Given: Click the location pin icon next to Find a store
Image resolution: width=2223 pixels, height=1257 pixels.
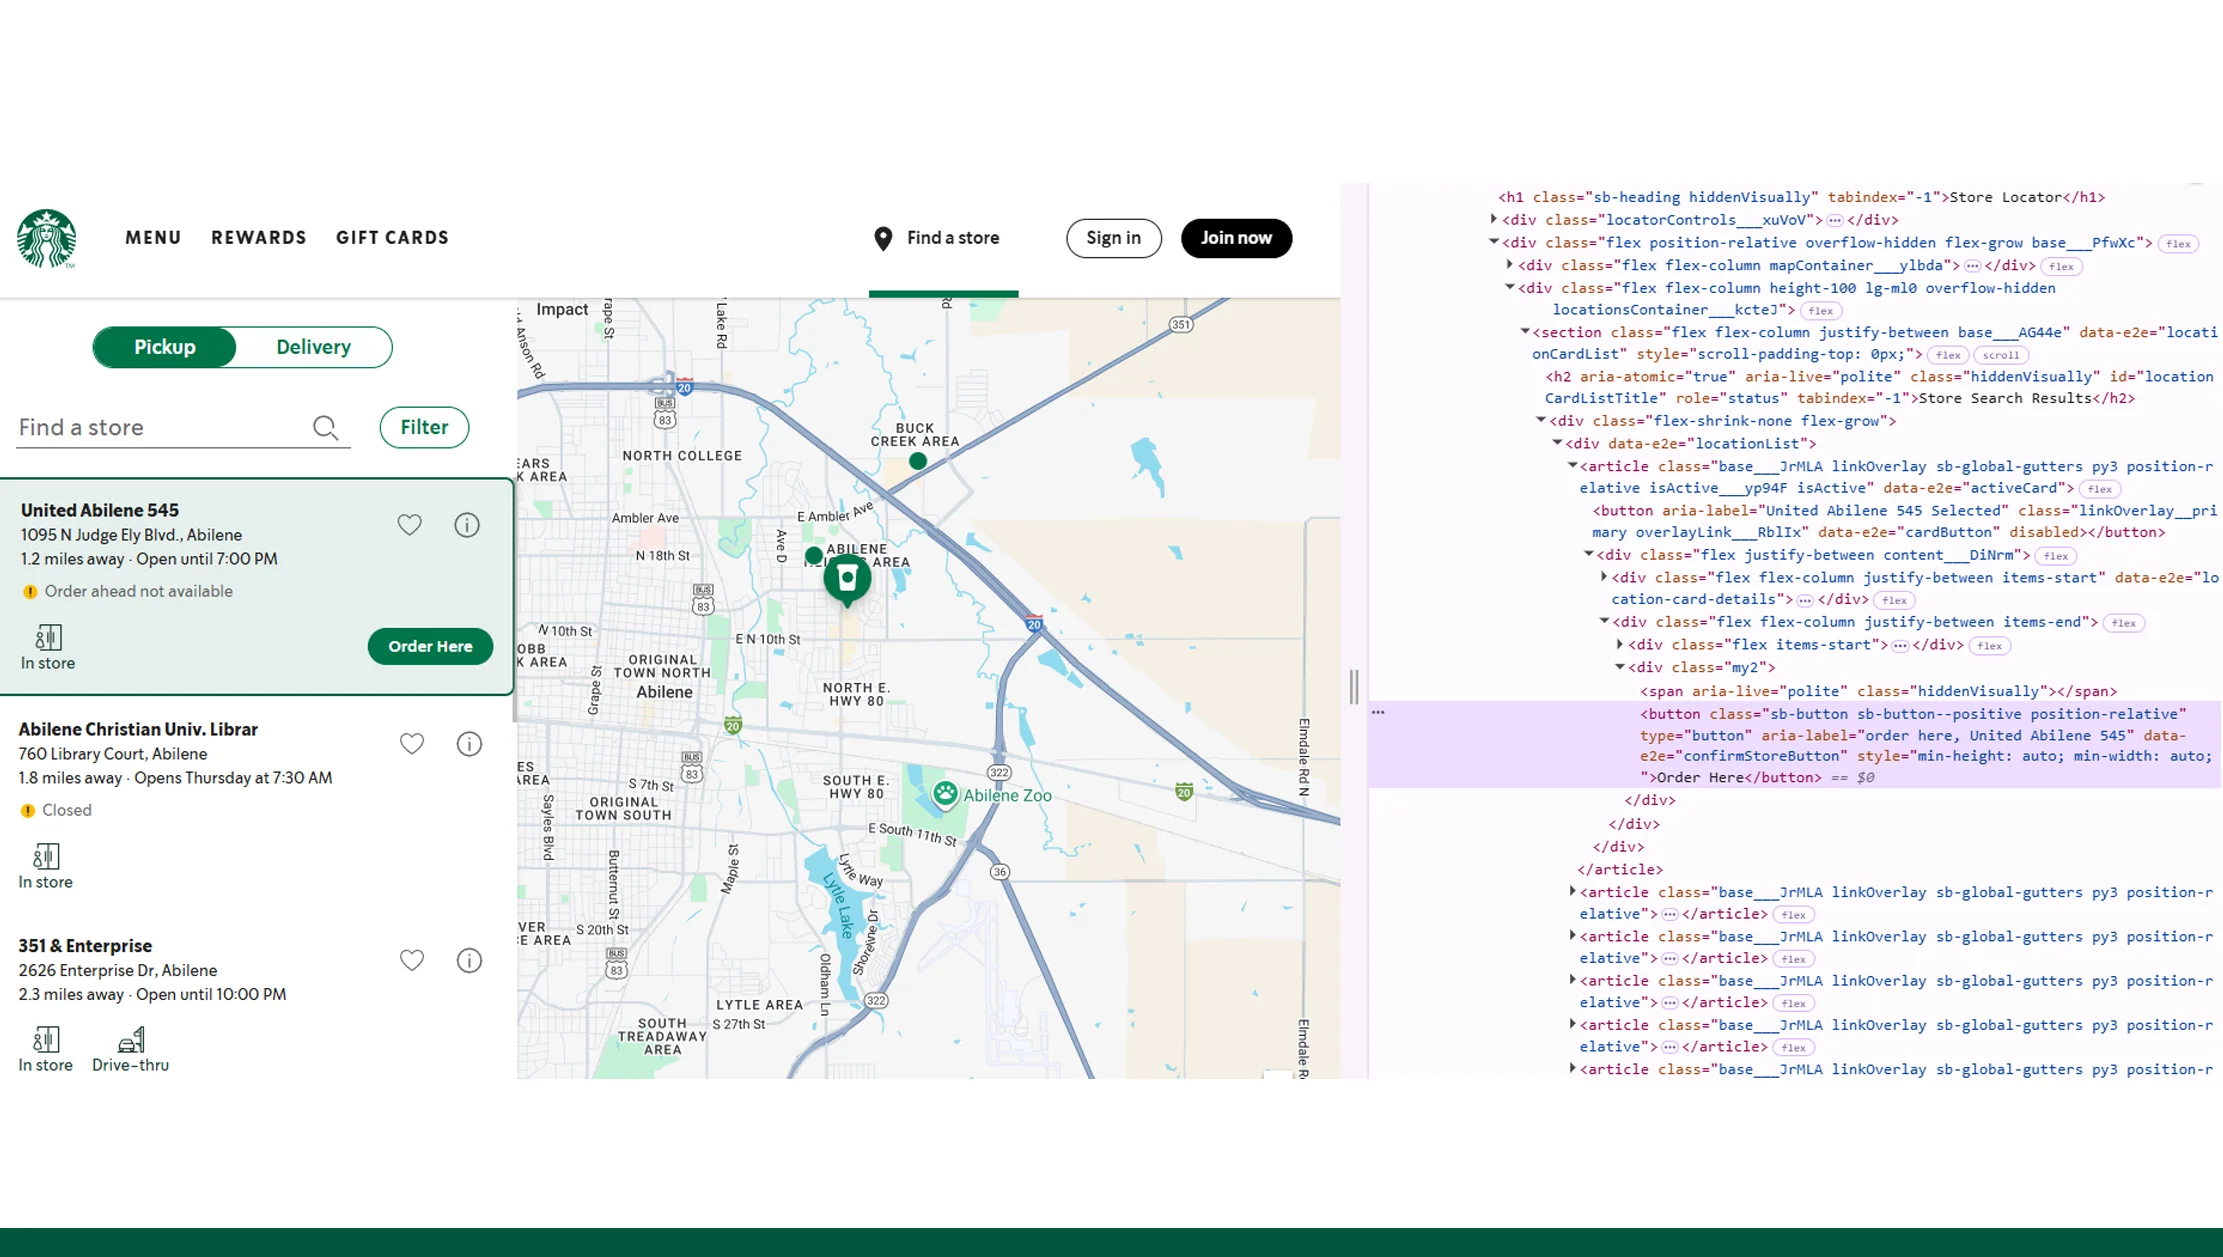Looking at the screenshot, I should coord(883,238).
